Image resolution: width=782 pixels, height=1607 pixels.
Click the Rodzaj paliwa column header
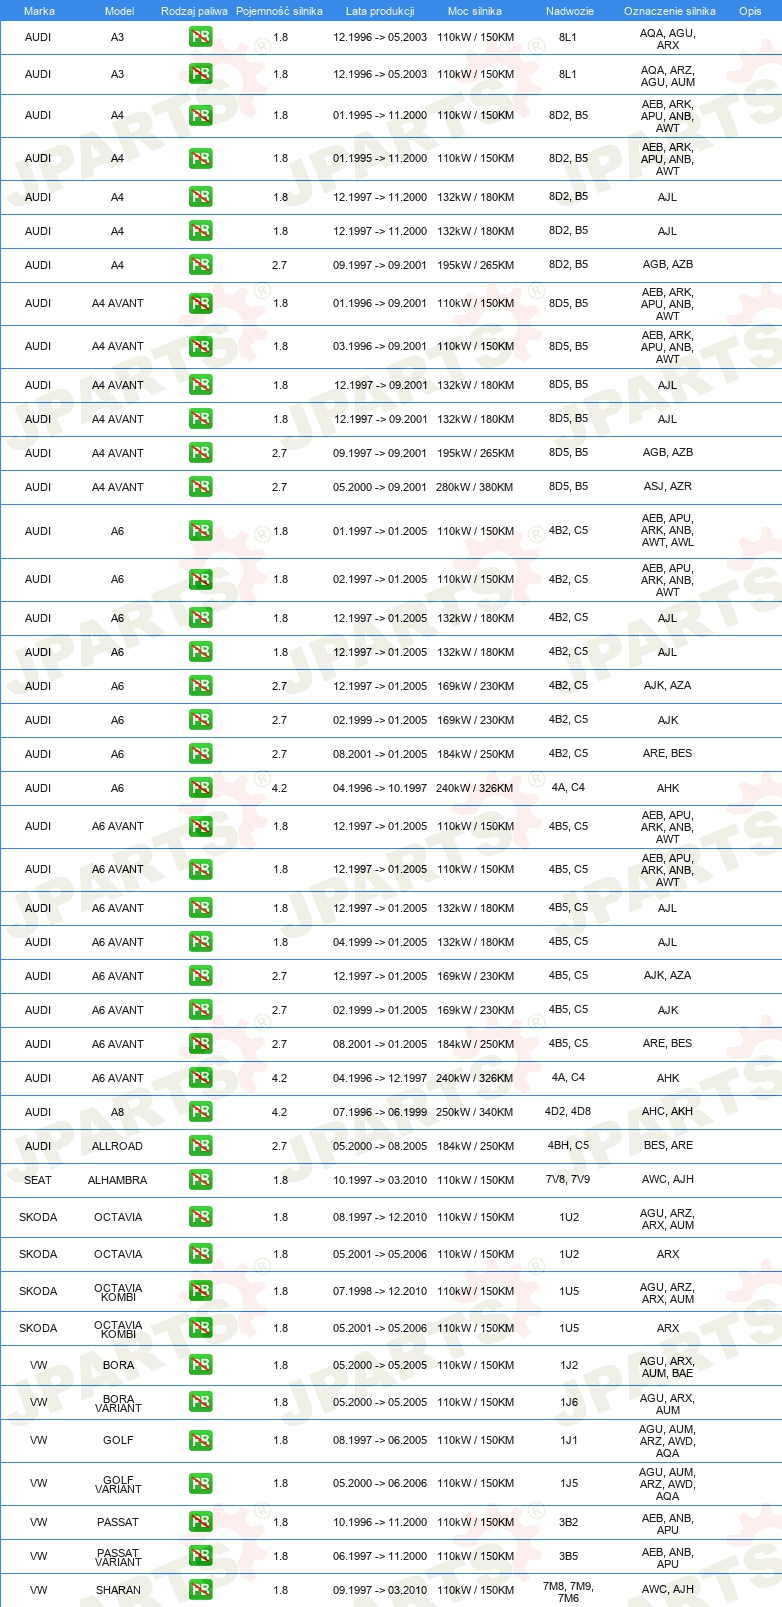(194, 11)
